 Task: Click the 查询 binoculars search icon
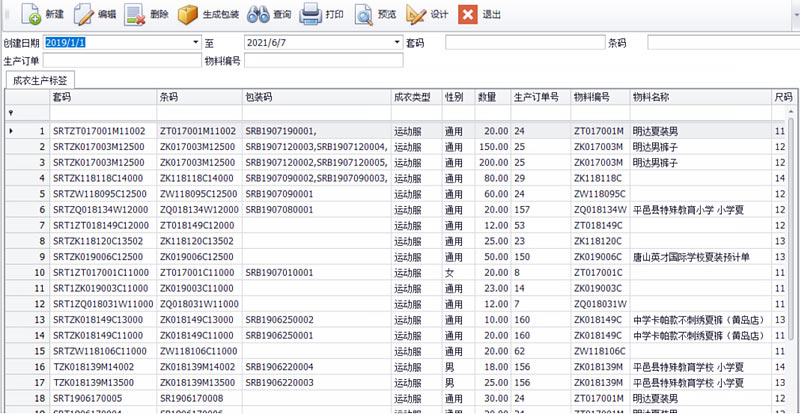259,15
